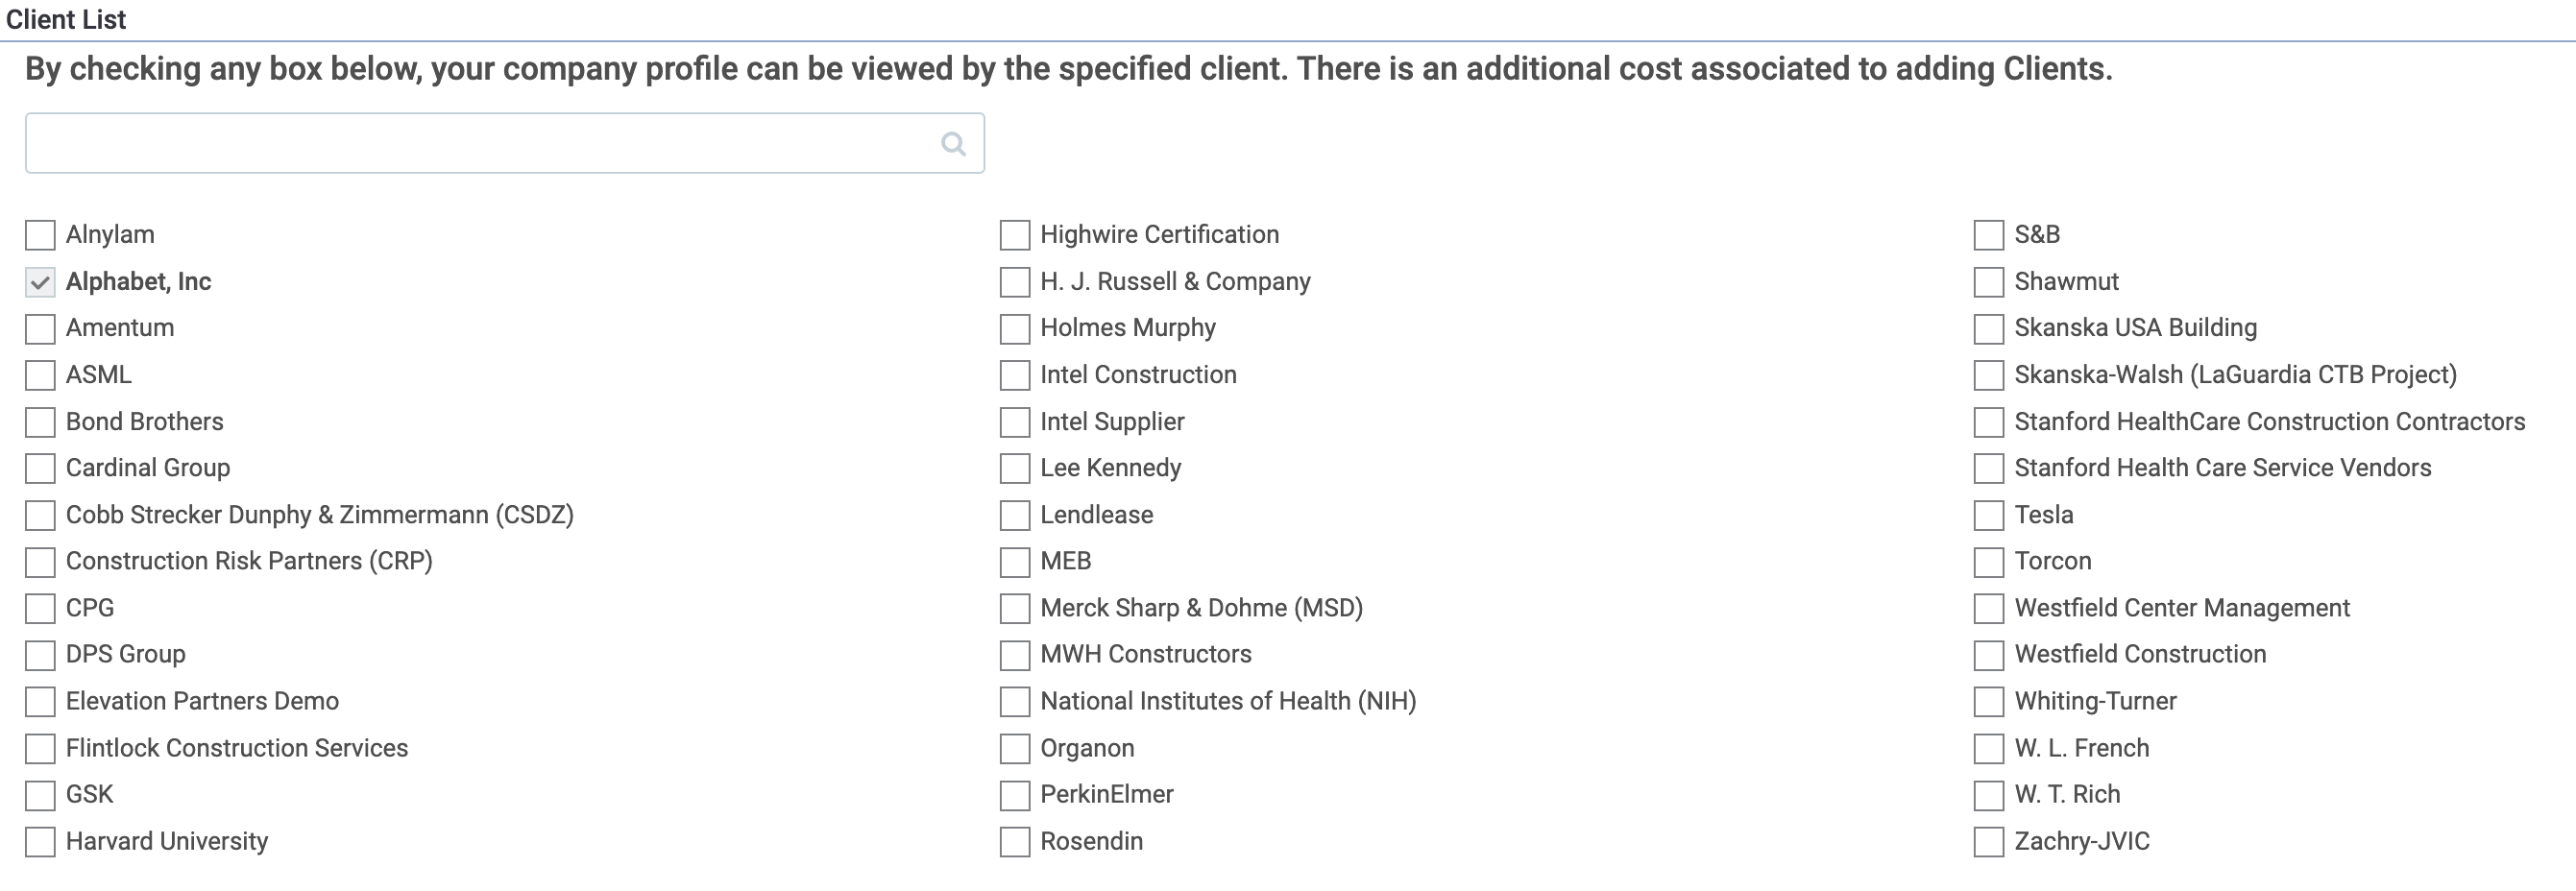Click the client search input field
Screen dimensions: 2576x891
[480, 144]
